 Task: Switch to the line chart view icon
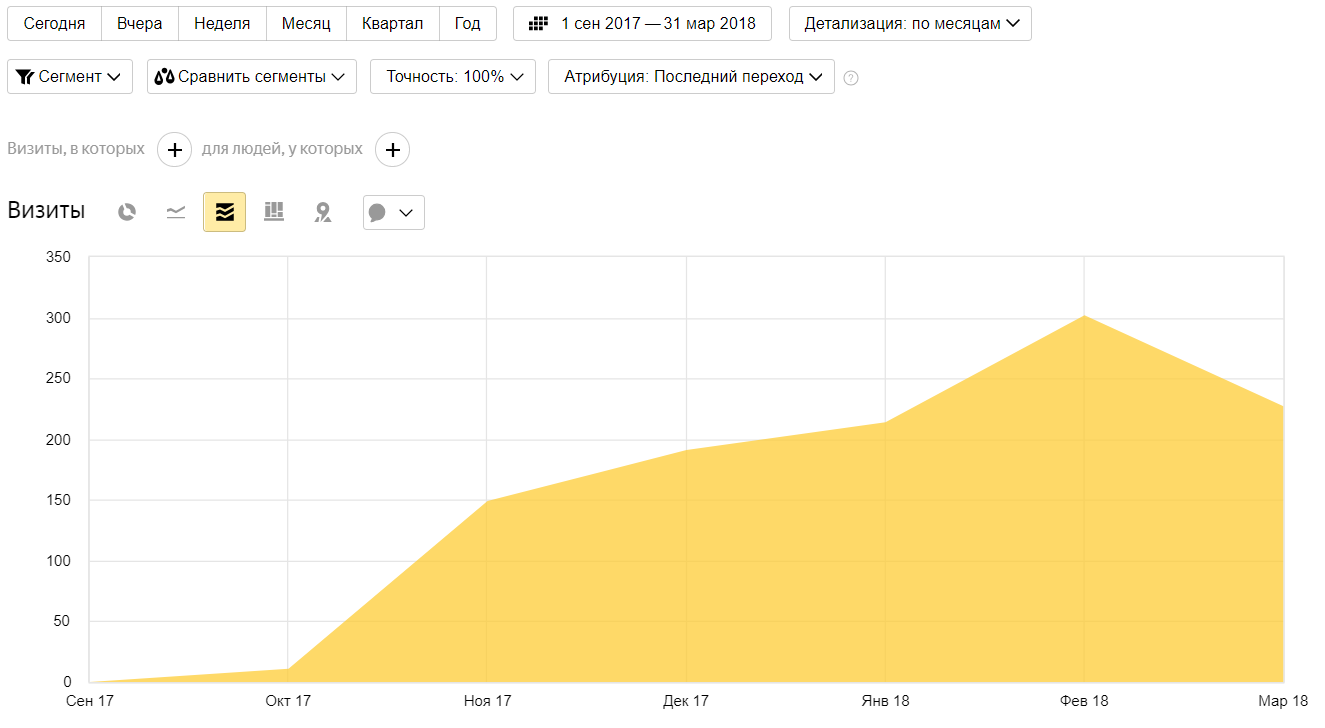tap(176, 212)
